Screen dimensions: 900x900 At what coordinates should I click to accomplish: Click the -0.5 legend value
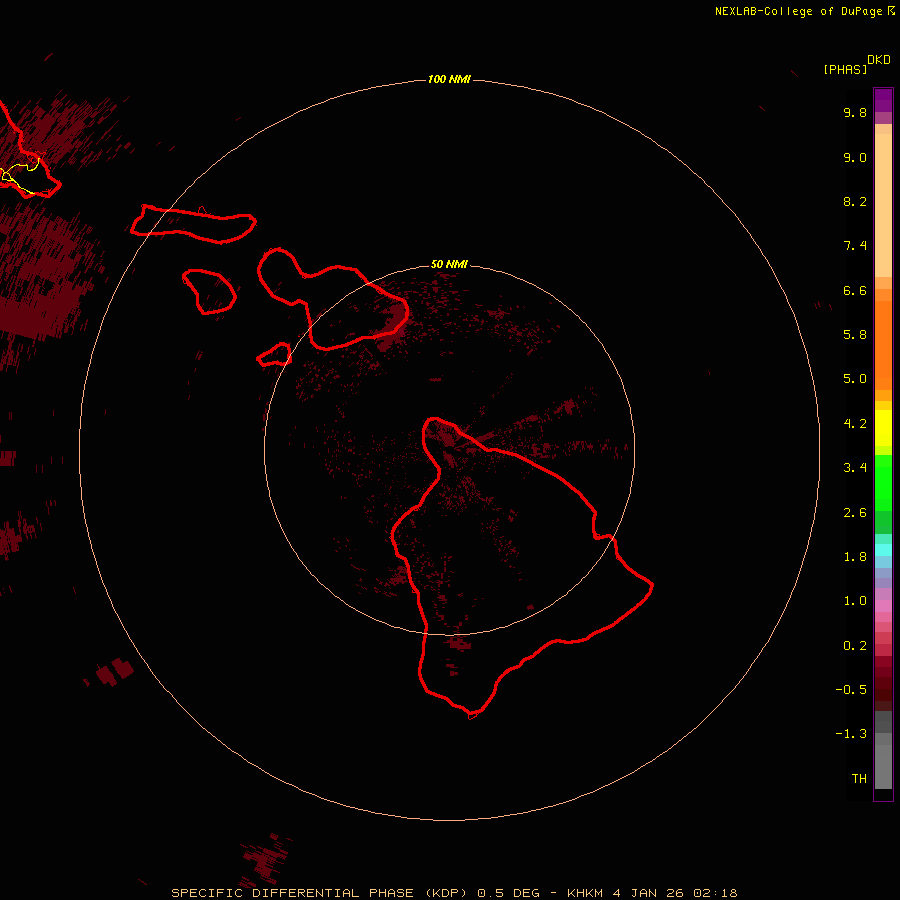pos(851,690)
